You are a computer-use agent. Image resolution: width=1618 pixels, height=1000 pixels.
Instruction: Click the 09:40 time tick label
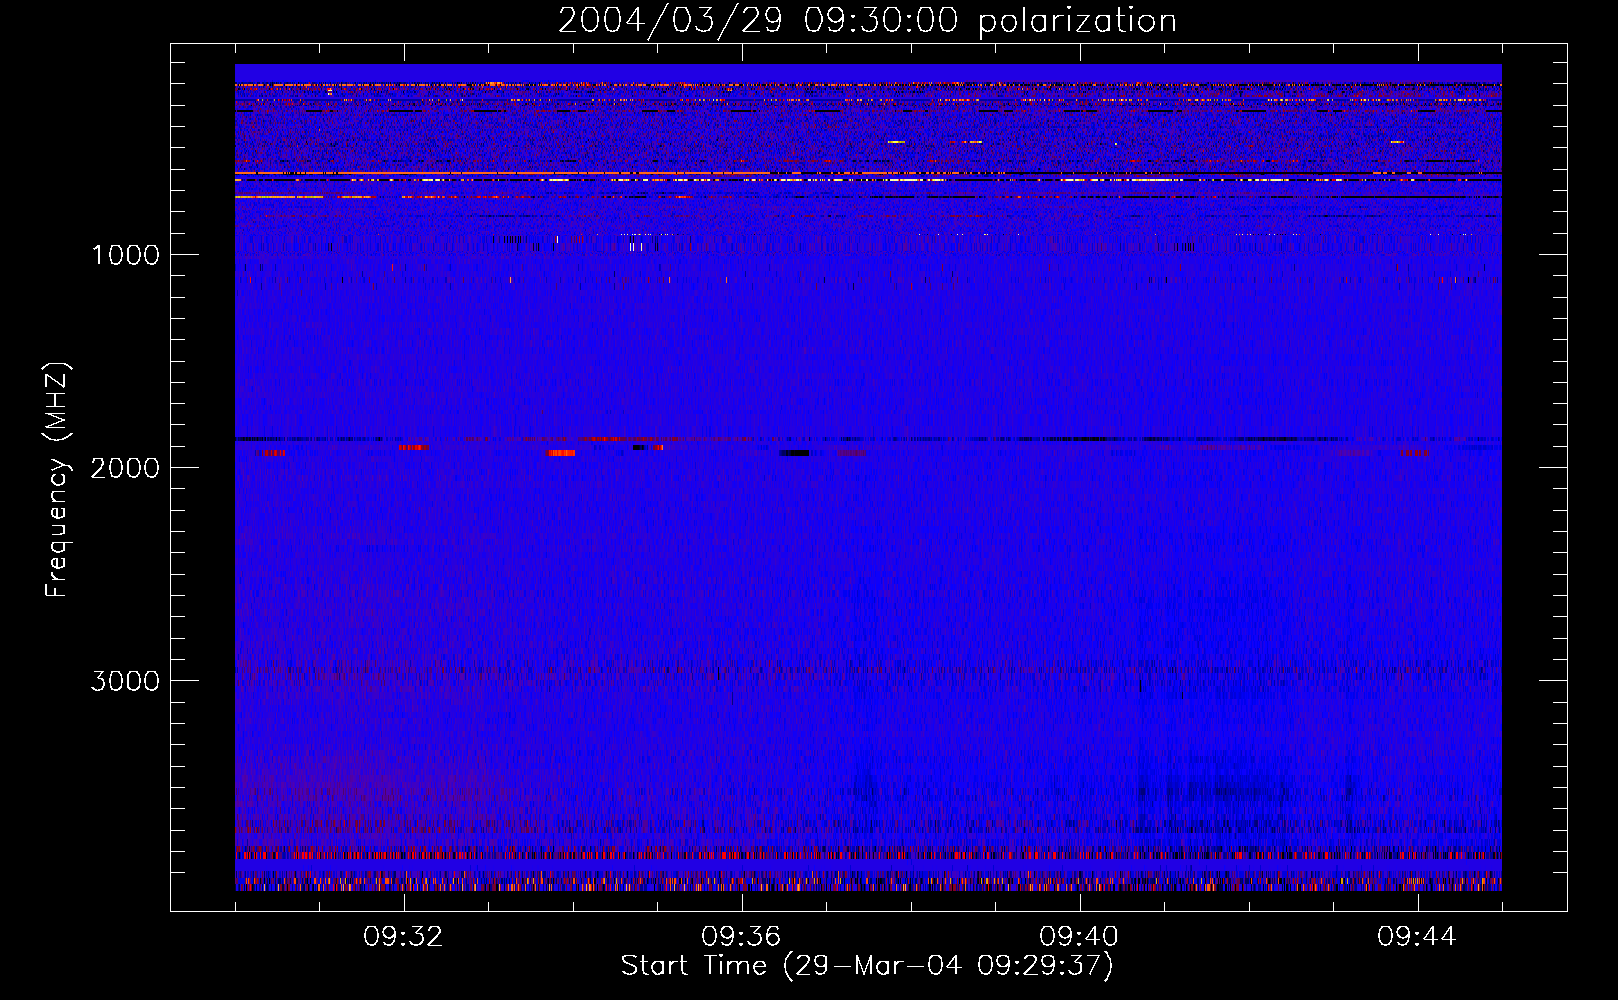click(1079, 937)
